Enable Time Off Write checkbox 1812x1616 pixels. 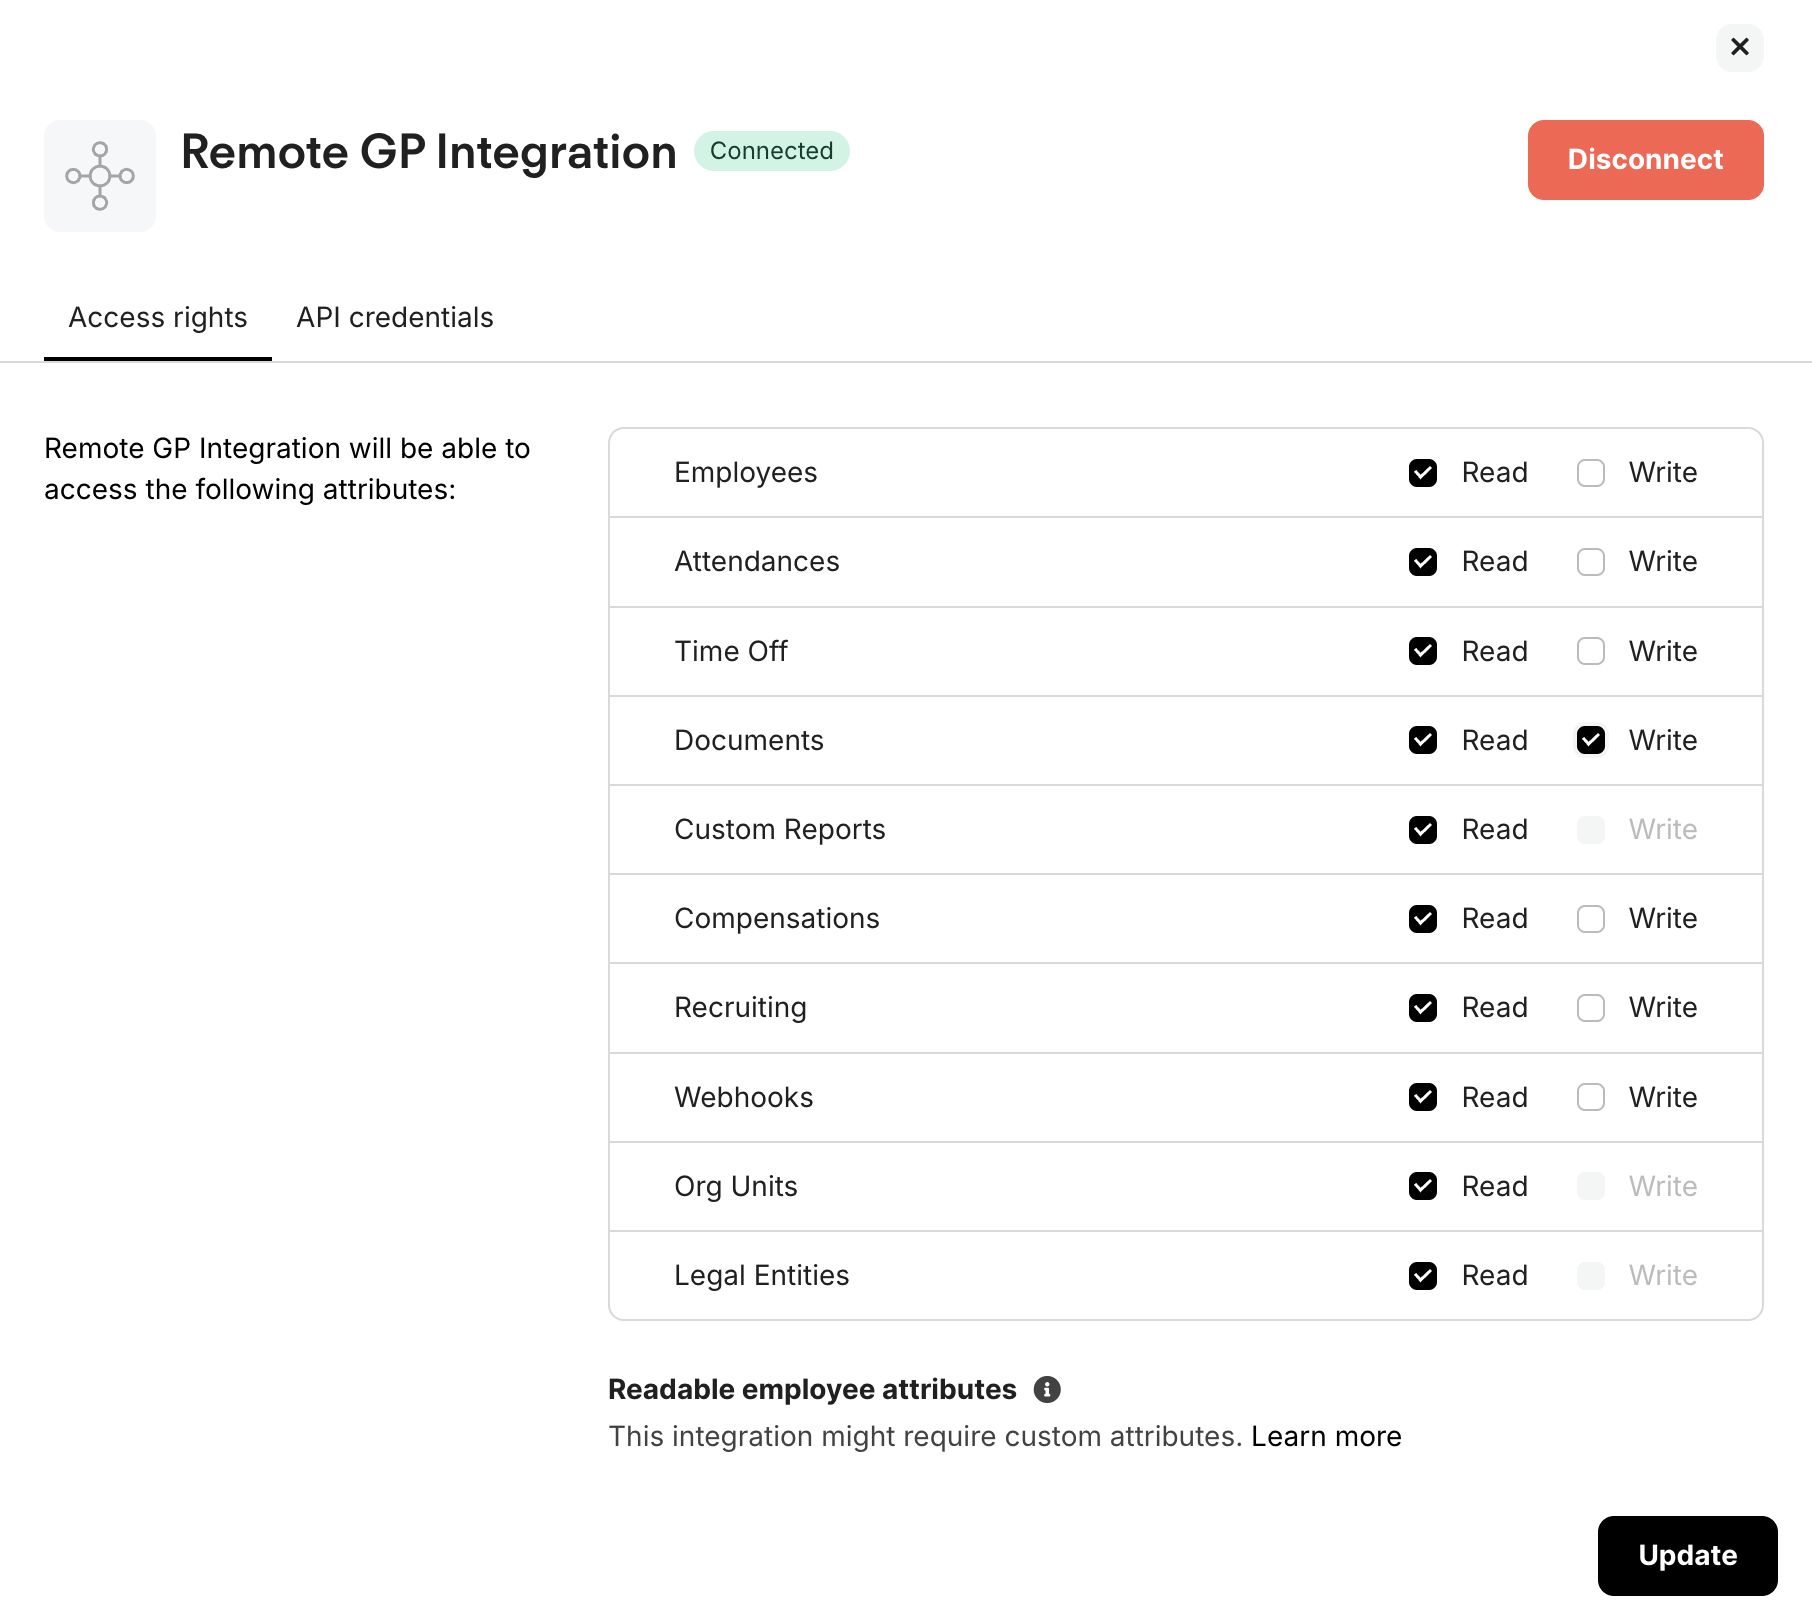[1591, 651]
